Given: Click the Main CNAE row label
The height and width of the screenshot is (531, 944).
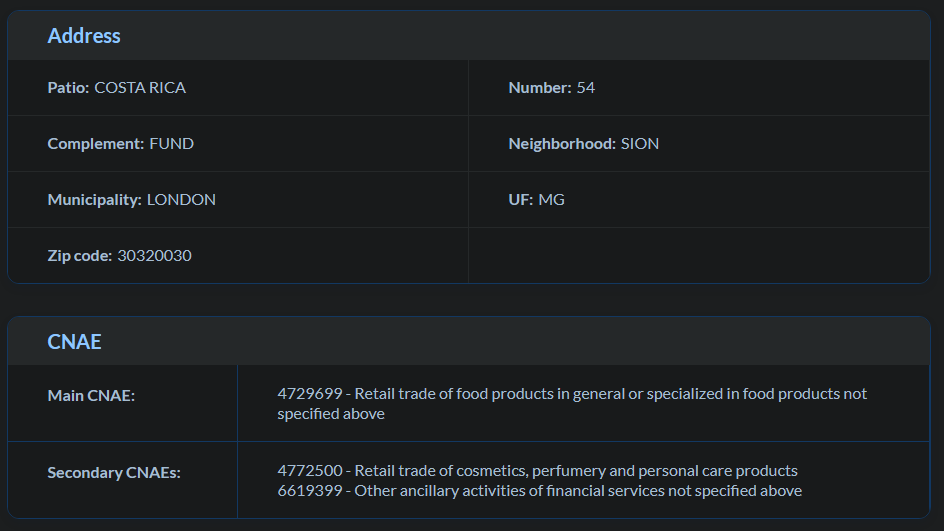Looking at the screenshot, I should (91, 396).
